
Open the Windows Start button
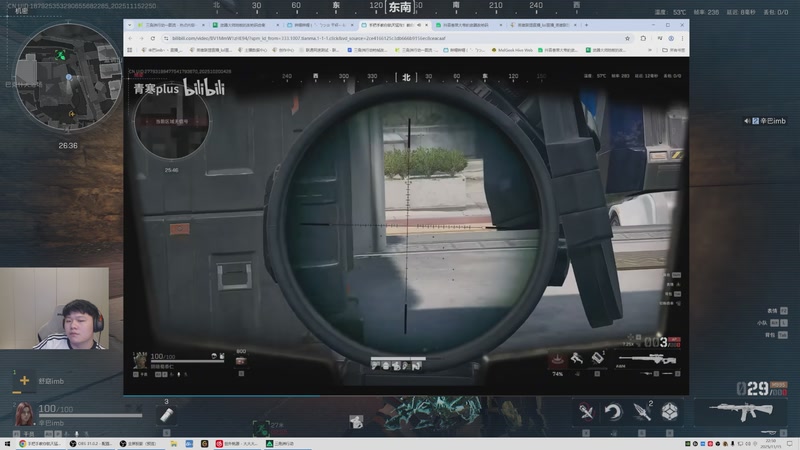tap(7, 444)
